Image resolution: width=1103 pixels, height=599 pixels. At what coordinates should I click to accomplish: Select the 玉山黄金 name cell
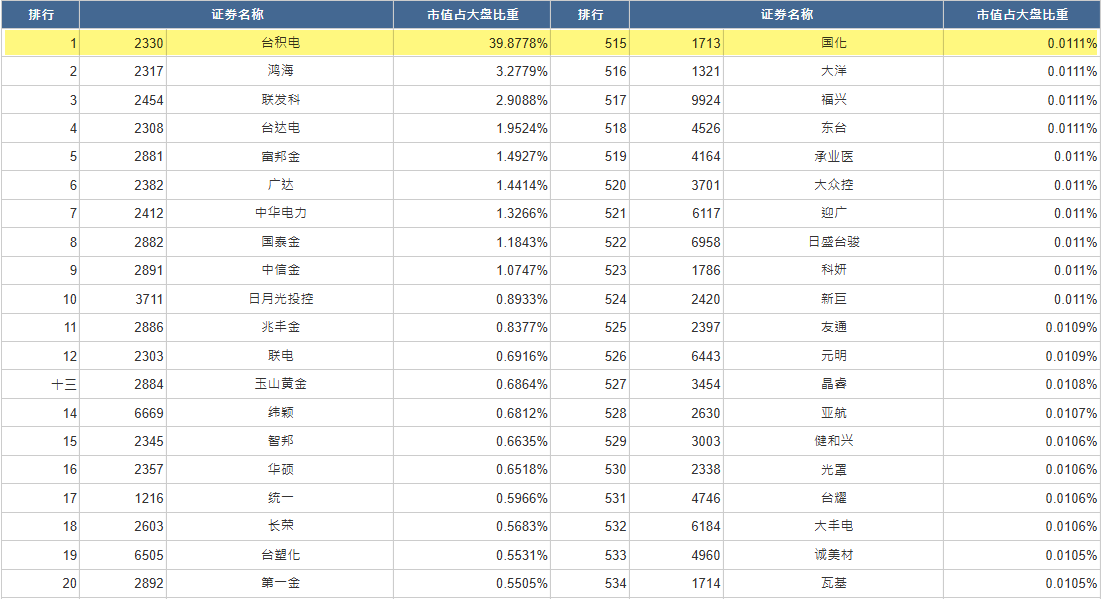tap(280, 384)
